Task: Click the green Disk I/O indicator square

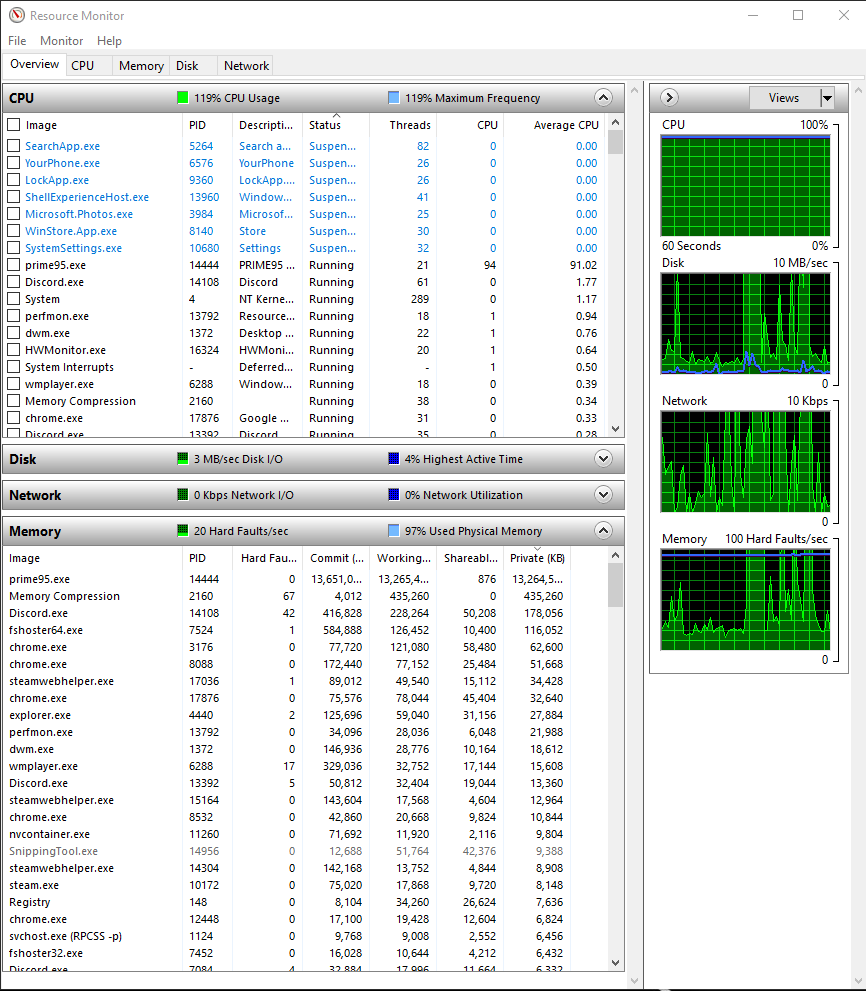Action: (183, 459)
